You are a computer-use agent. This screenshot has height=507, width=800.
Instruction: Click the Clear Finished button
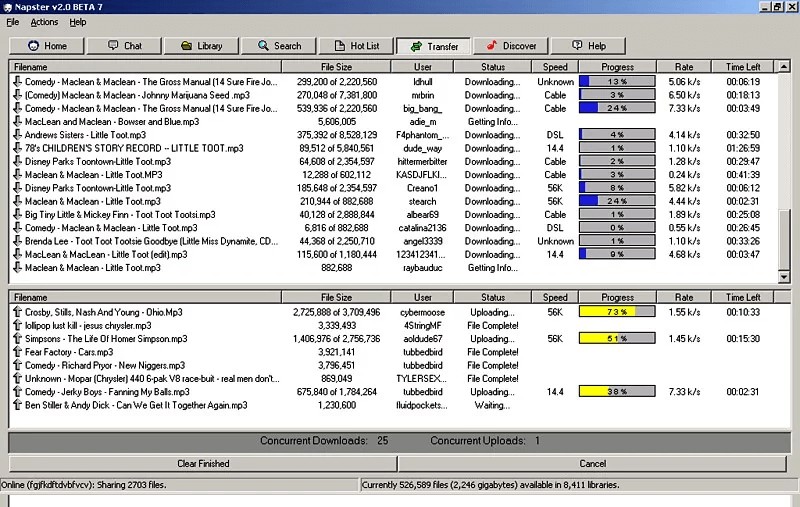(203, 464)
